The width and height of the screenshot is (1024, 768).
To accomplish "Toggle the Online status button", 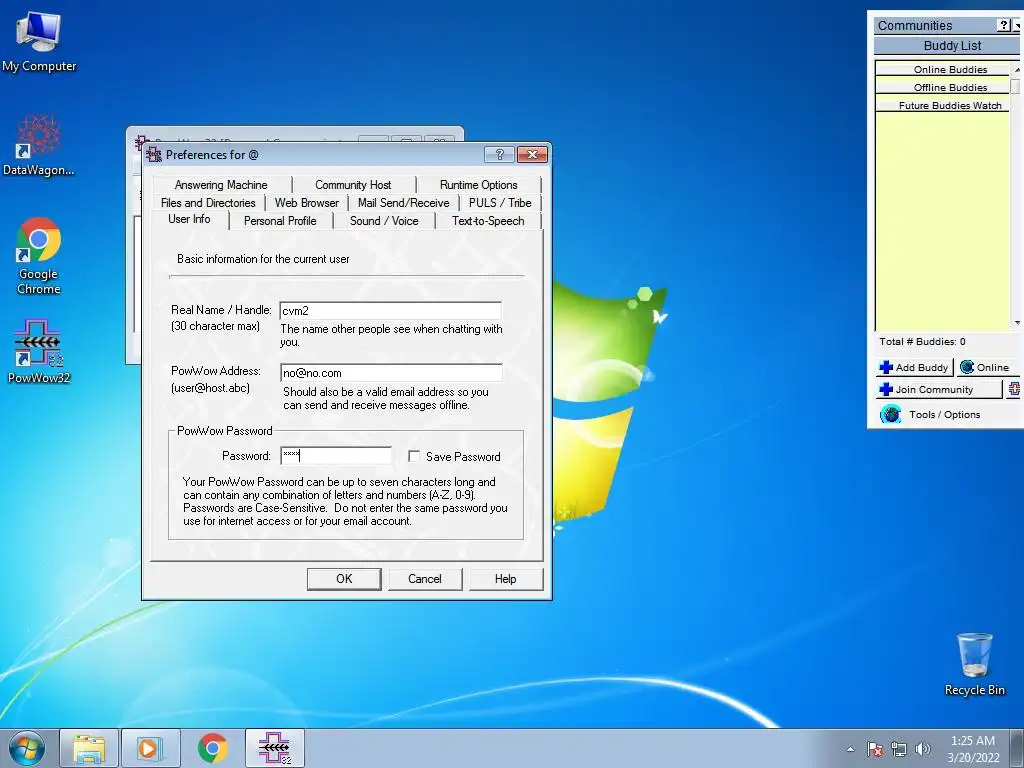I will pos(987,368).
